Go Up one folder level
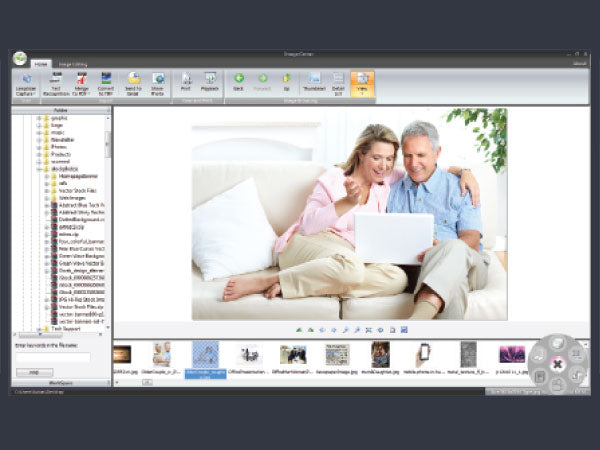Viewport: 600px width, 450px height. point(287,82)
